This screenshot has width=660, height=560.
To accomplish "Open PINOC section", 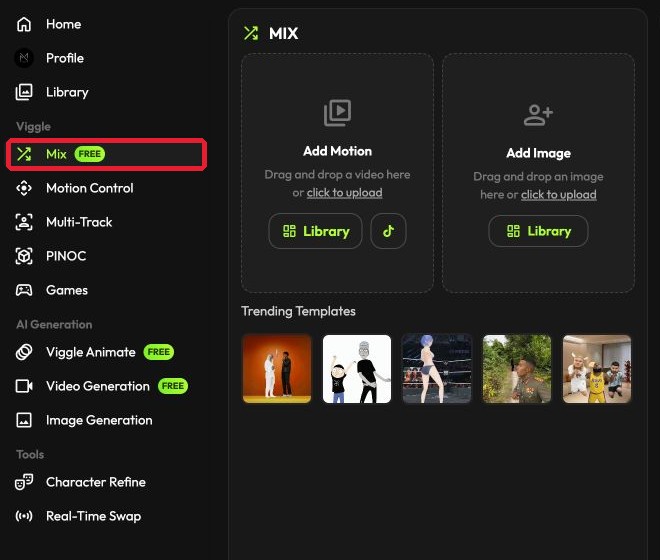I will click(x=66, y=256).
